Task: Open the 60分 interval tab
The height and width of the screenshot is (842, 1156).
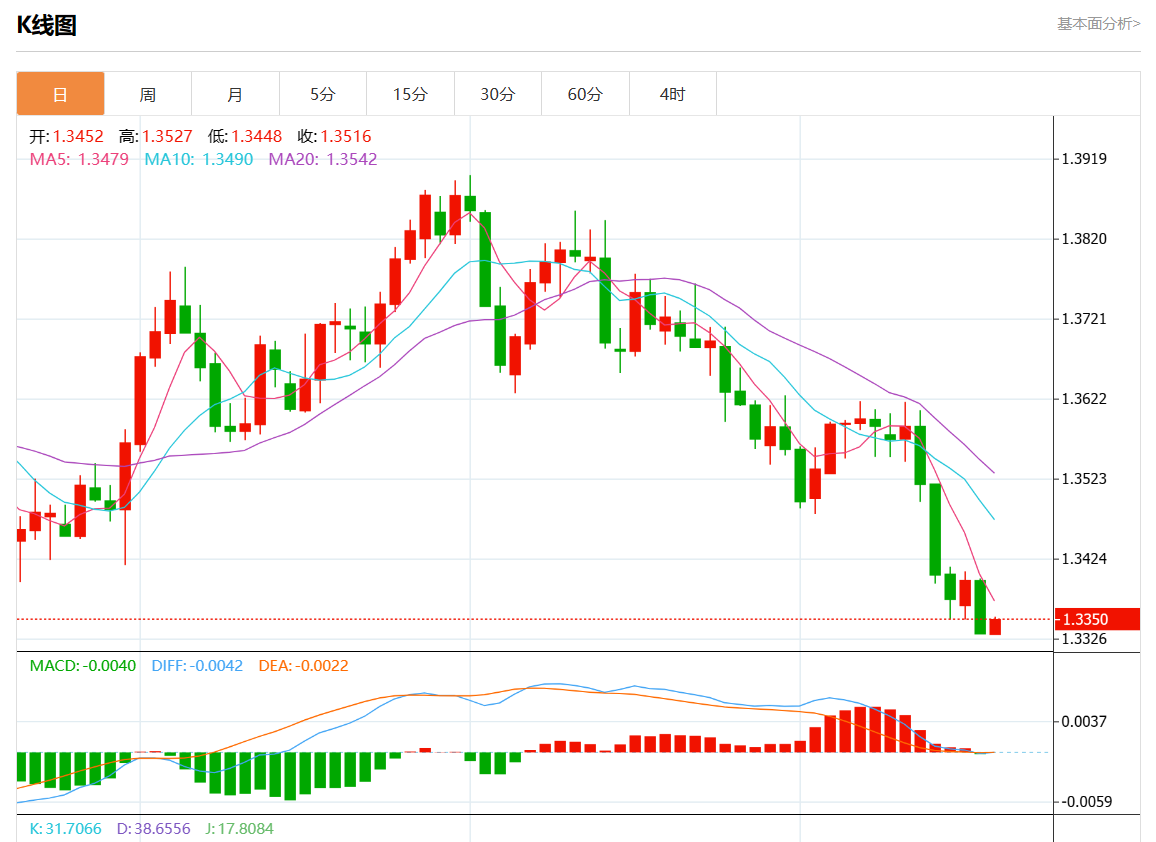Action: click(585, 94)
